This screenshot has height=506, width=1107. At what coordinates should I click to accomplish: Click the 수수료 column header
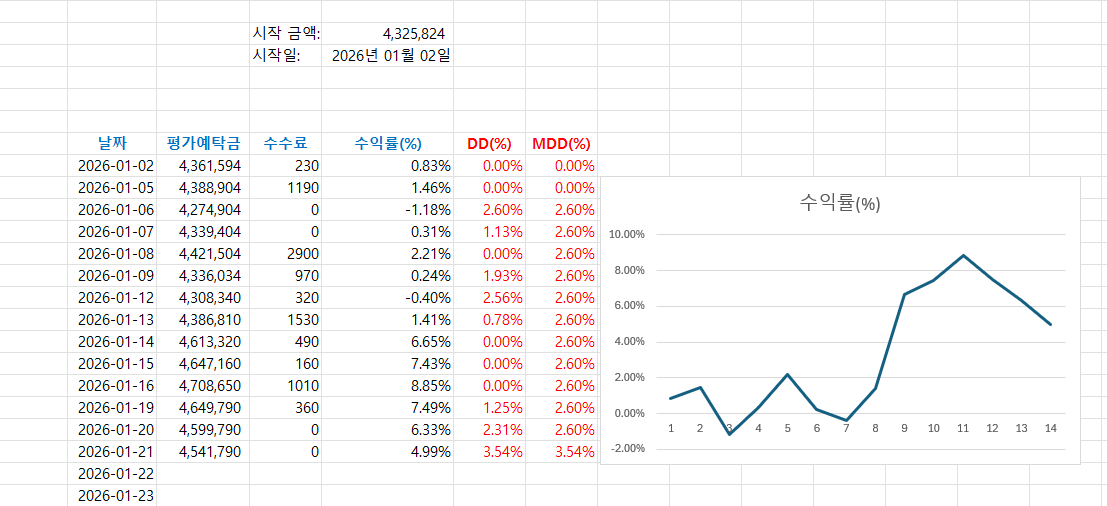[x=285, y=144]
